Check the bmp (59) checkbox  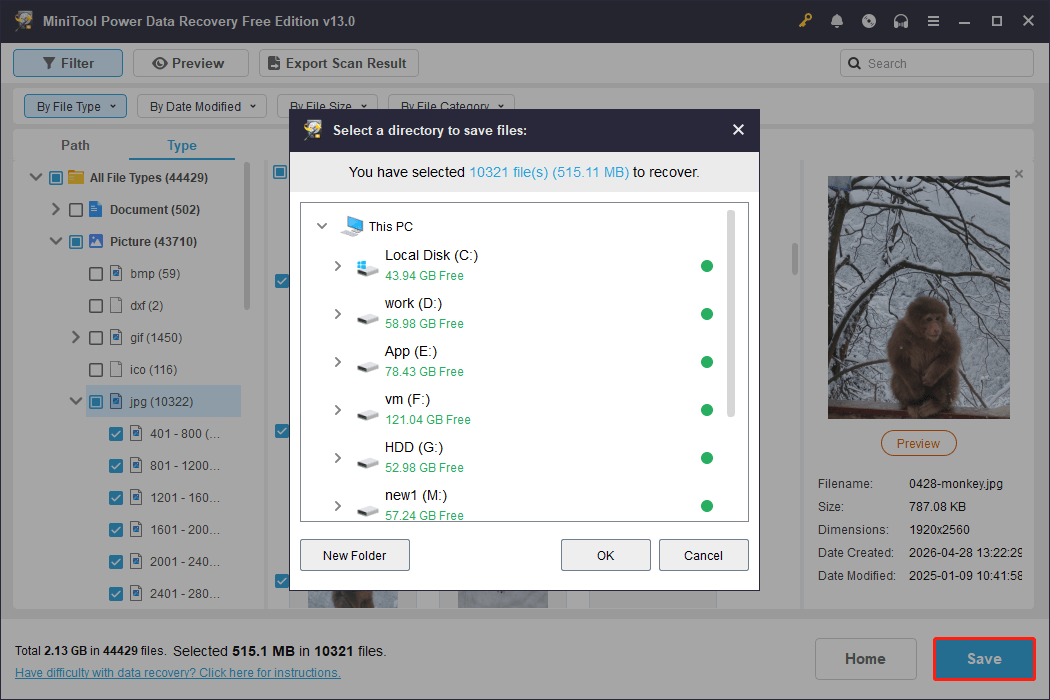point(96,274)
